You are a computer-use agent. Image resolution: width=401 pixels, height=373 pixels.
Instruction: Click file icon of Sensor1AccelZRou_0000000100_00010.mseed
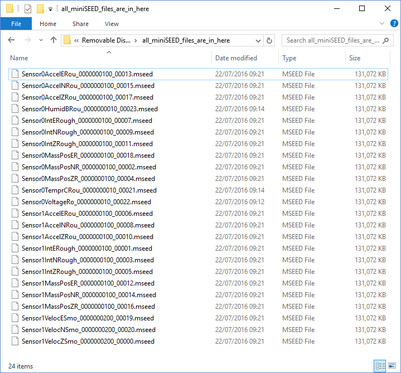15,237
